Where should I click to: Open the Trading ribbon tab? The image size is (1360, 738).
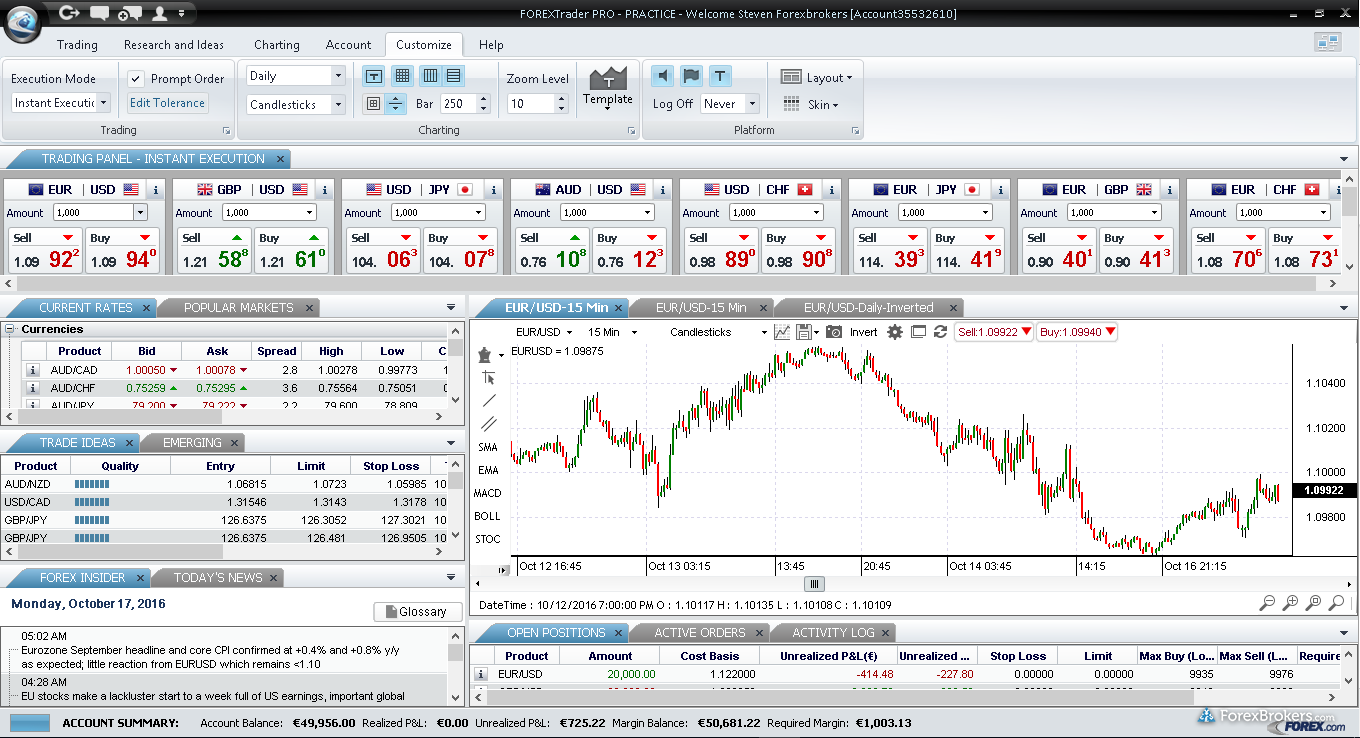tap(77, 45)
